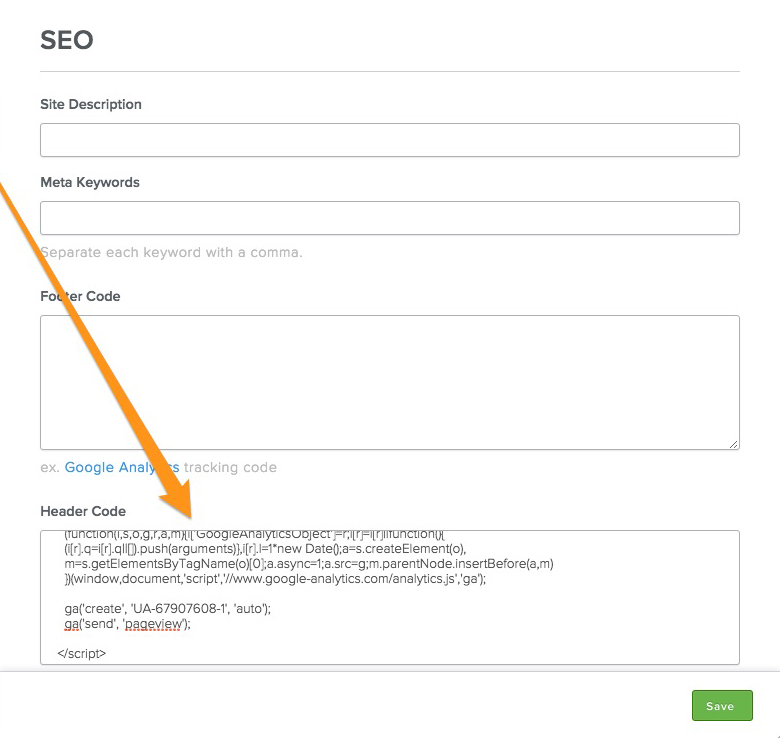Click inside the Footer Code text area
Viewport: 780px width, 738px height.
389,382
